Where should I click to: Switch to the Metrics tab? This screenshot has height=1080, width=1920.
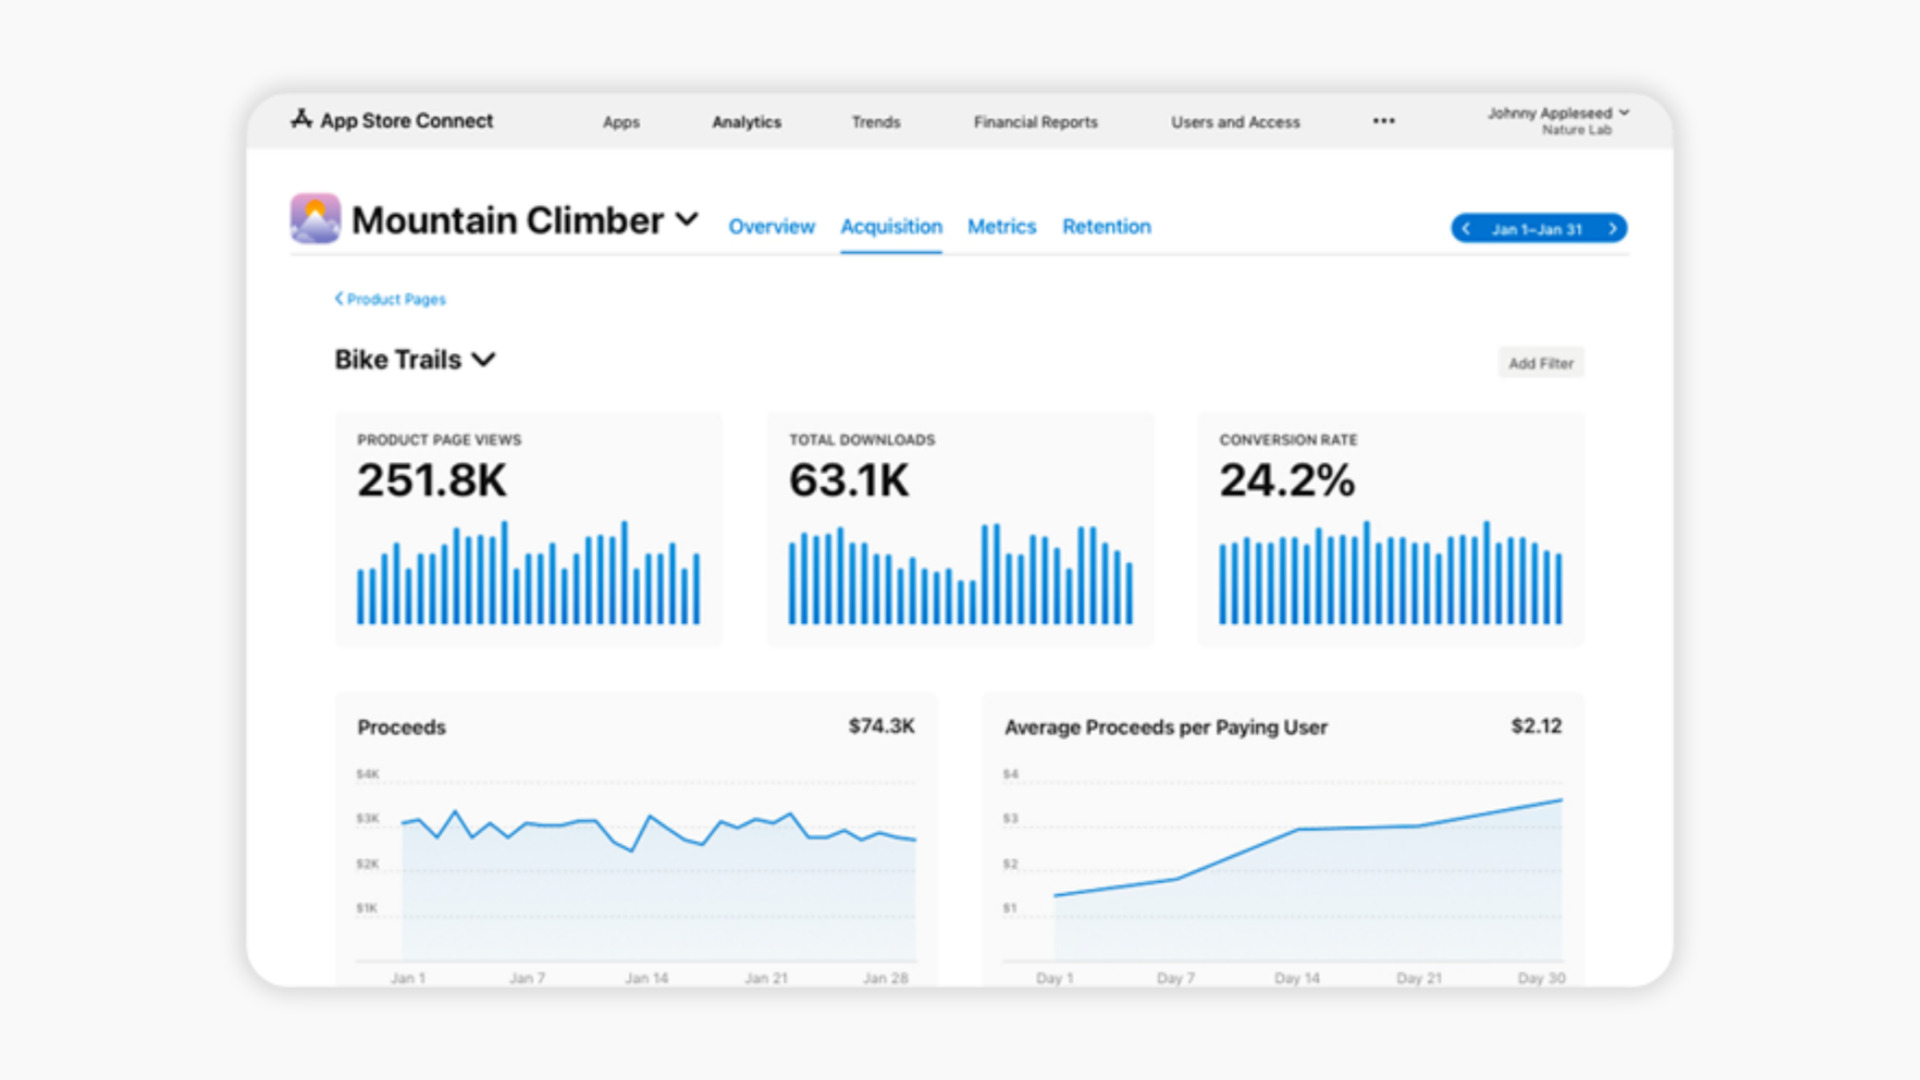click(1002, 227)
